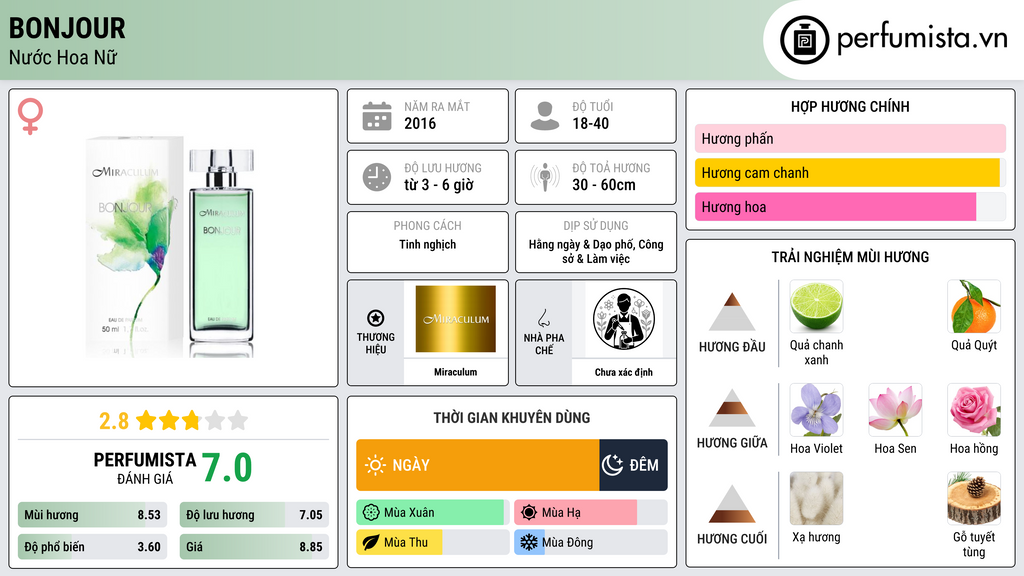Image resolution: width=1024 pixels, height=576 pixels.
Task: Click the Độ lưu hương 7.05 score bar
Action: pyautogui.click(x=254, y=515)
